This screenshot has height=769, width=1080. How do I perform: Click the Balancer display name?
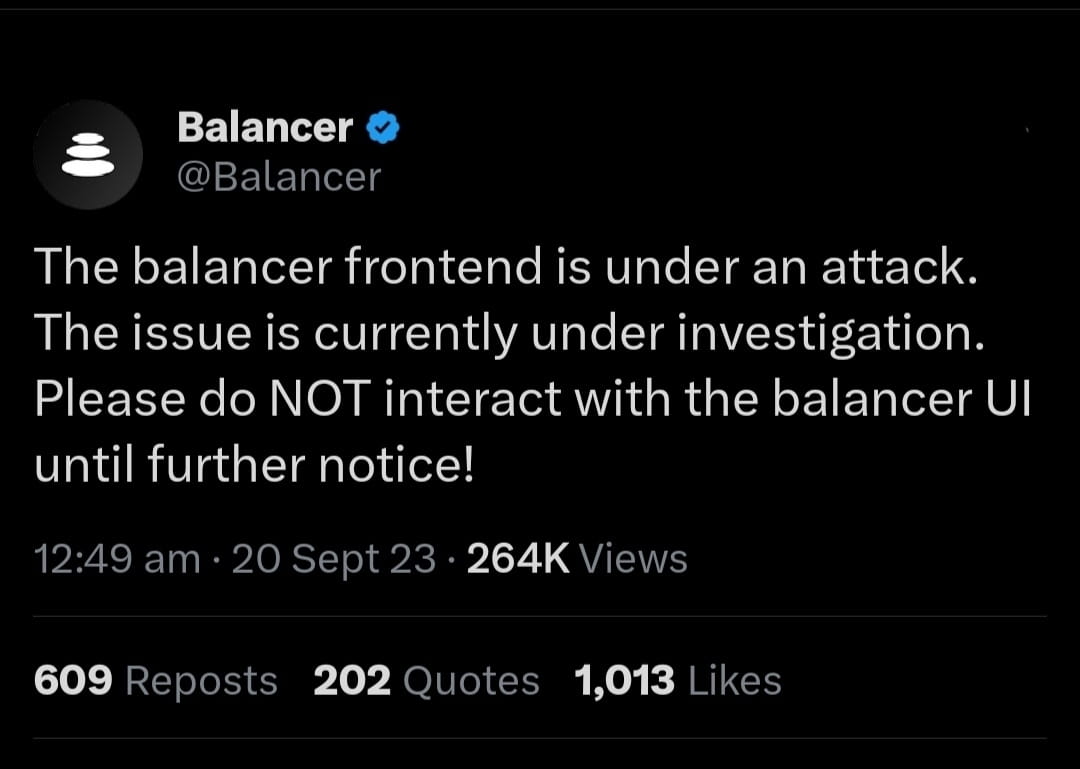click(264, 126)
